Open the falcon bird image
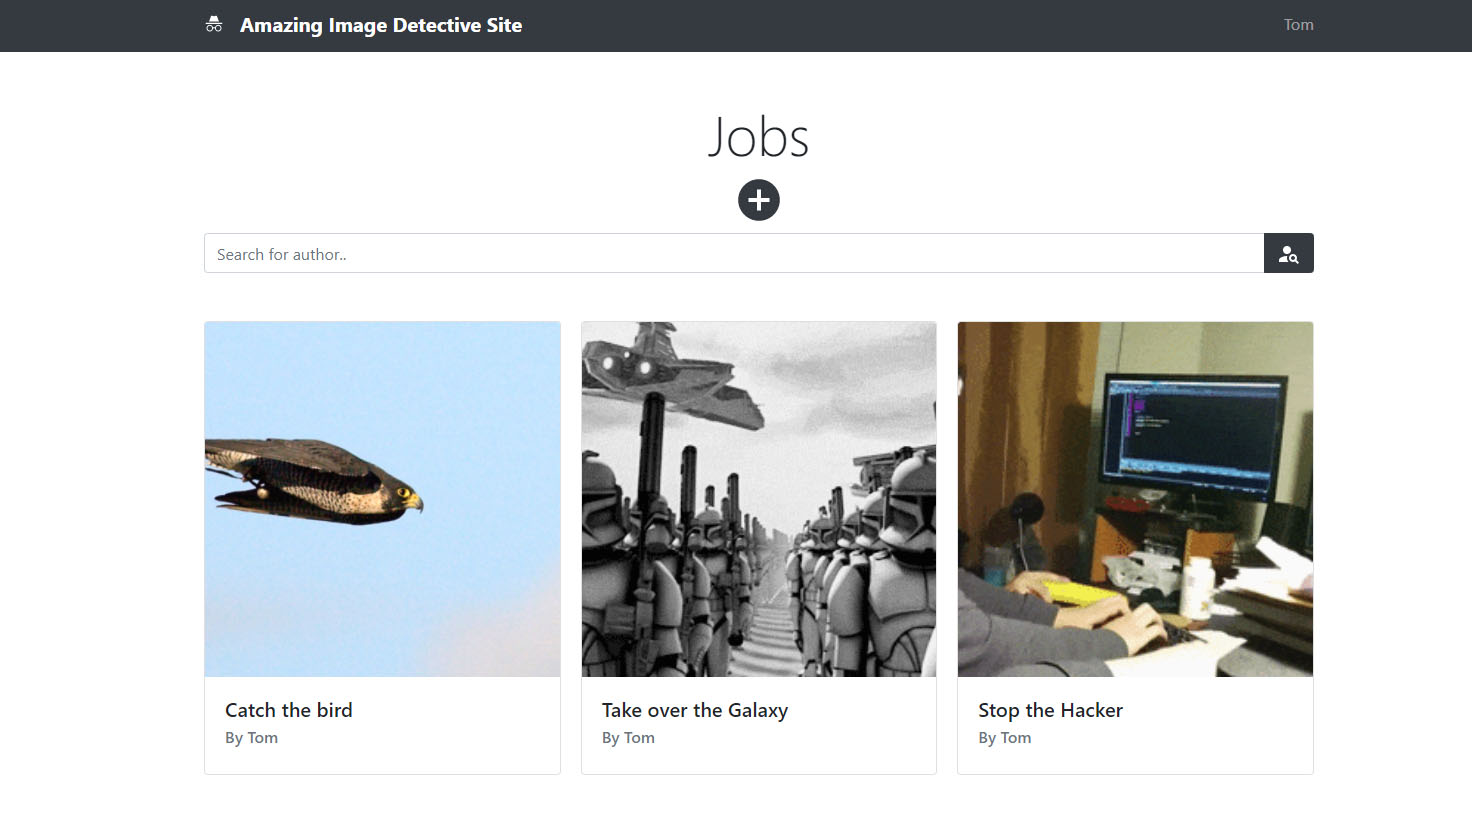1472x828 pixels. click(x=382, y=499)
